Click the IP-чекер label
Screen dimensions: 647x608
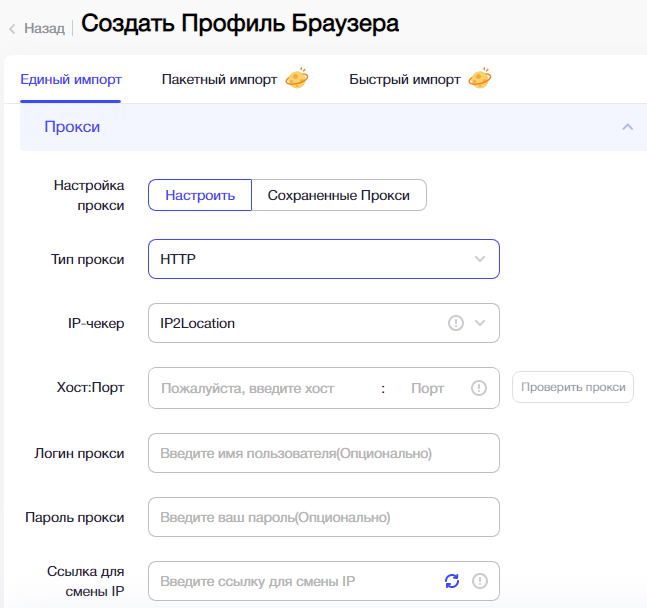click(96, 323)
